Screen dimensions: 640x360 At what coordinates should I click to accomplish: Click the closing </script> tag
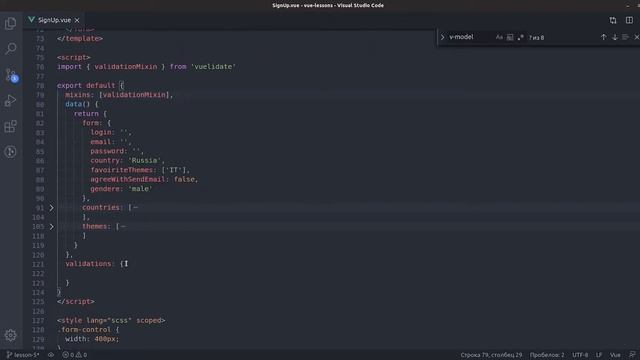76,301
